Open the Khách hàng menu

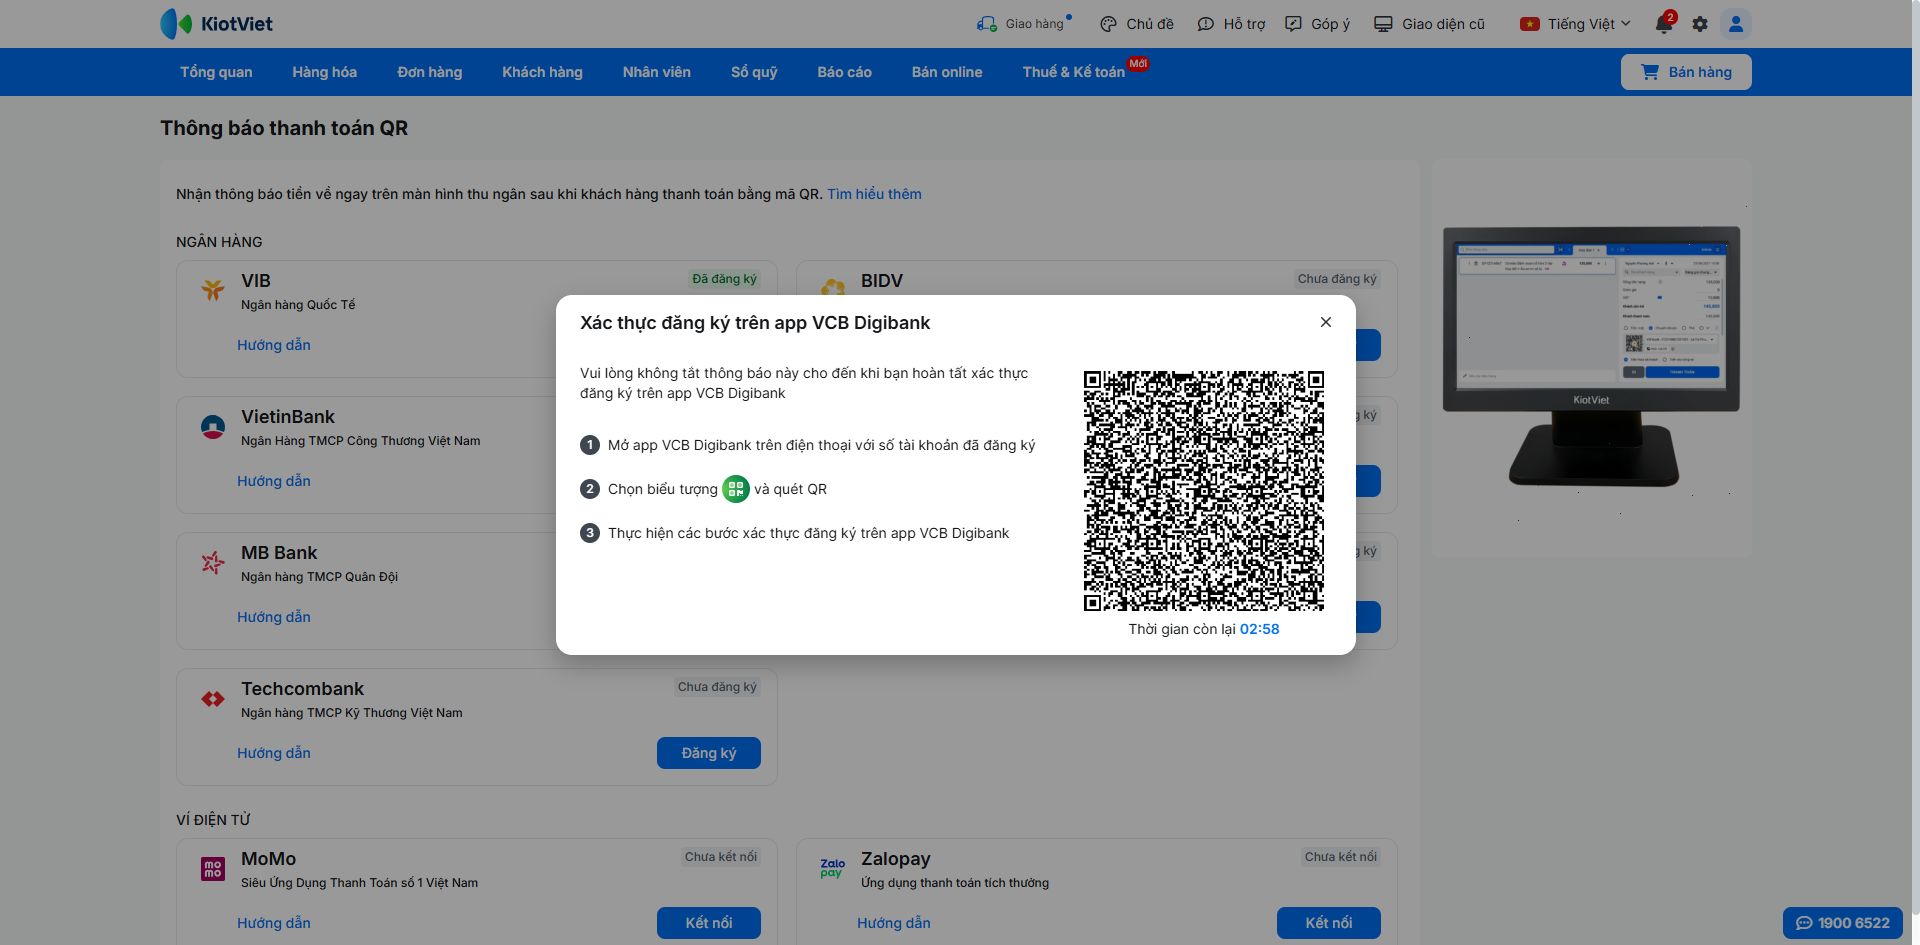tap(543, 72)
